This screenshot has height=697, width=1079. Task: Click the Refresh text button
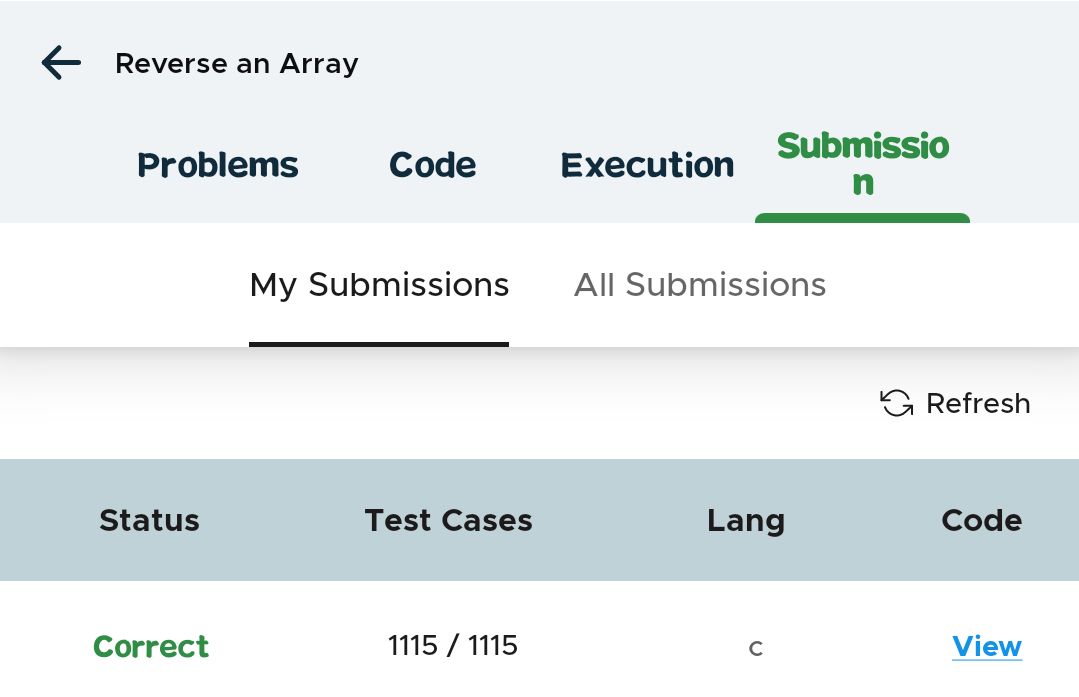(x=978, y=403)
